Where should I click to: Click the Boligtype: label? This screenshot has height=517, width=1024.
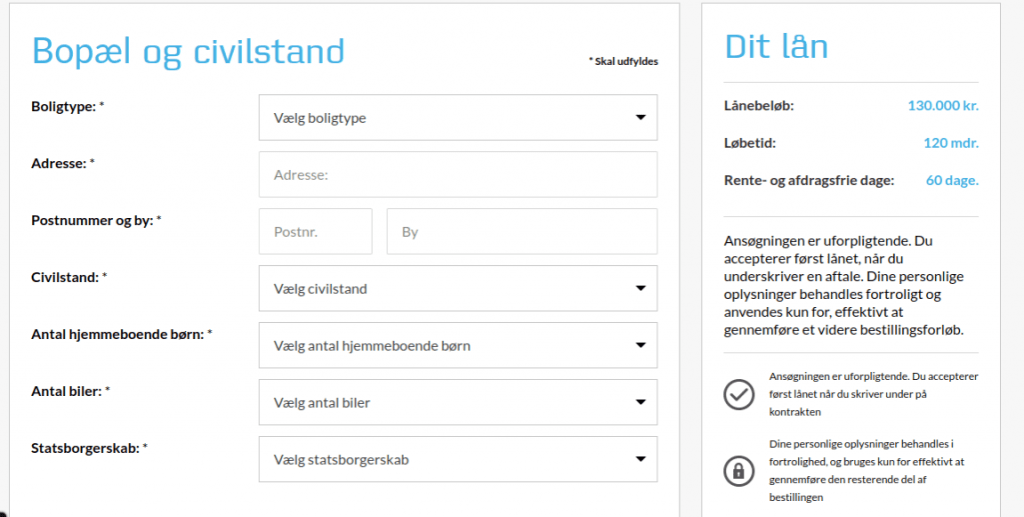[68, 106]
